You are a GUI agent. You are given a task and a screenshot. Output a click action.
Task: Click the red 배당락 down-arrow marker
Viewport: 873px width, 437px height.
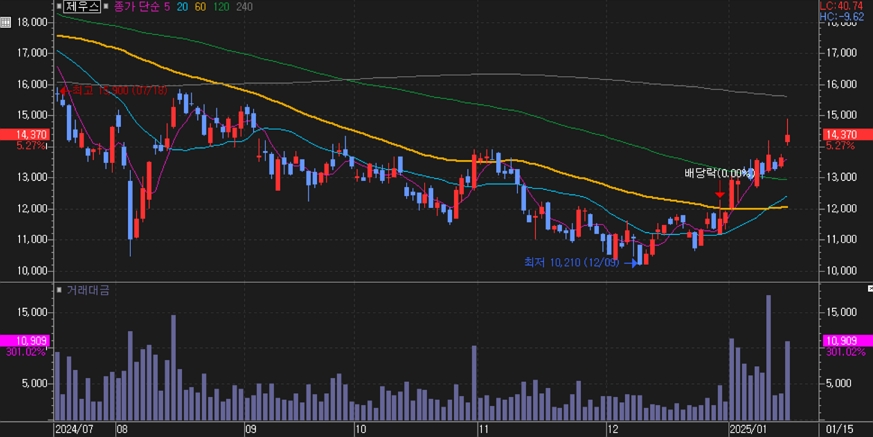click(x=720, y=189)
